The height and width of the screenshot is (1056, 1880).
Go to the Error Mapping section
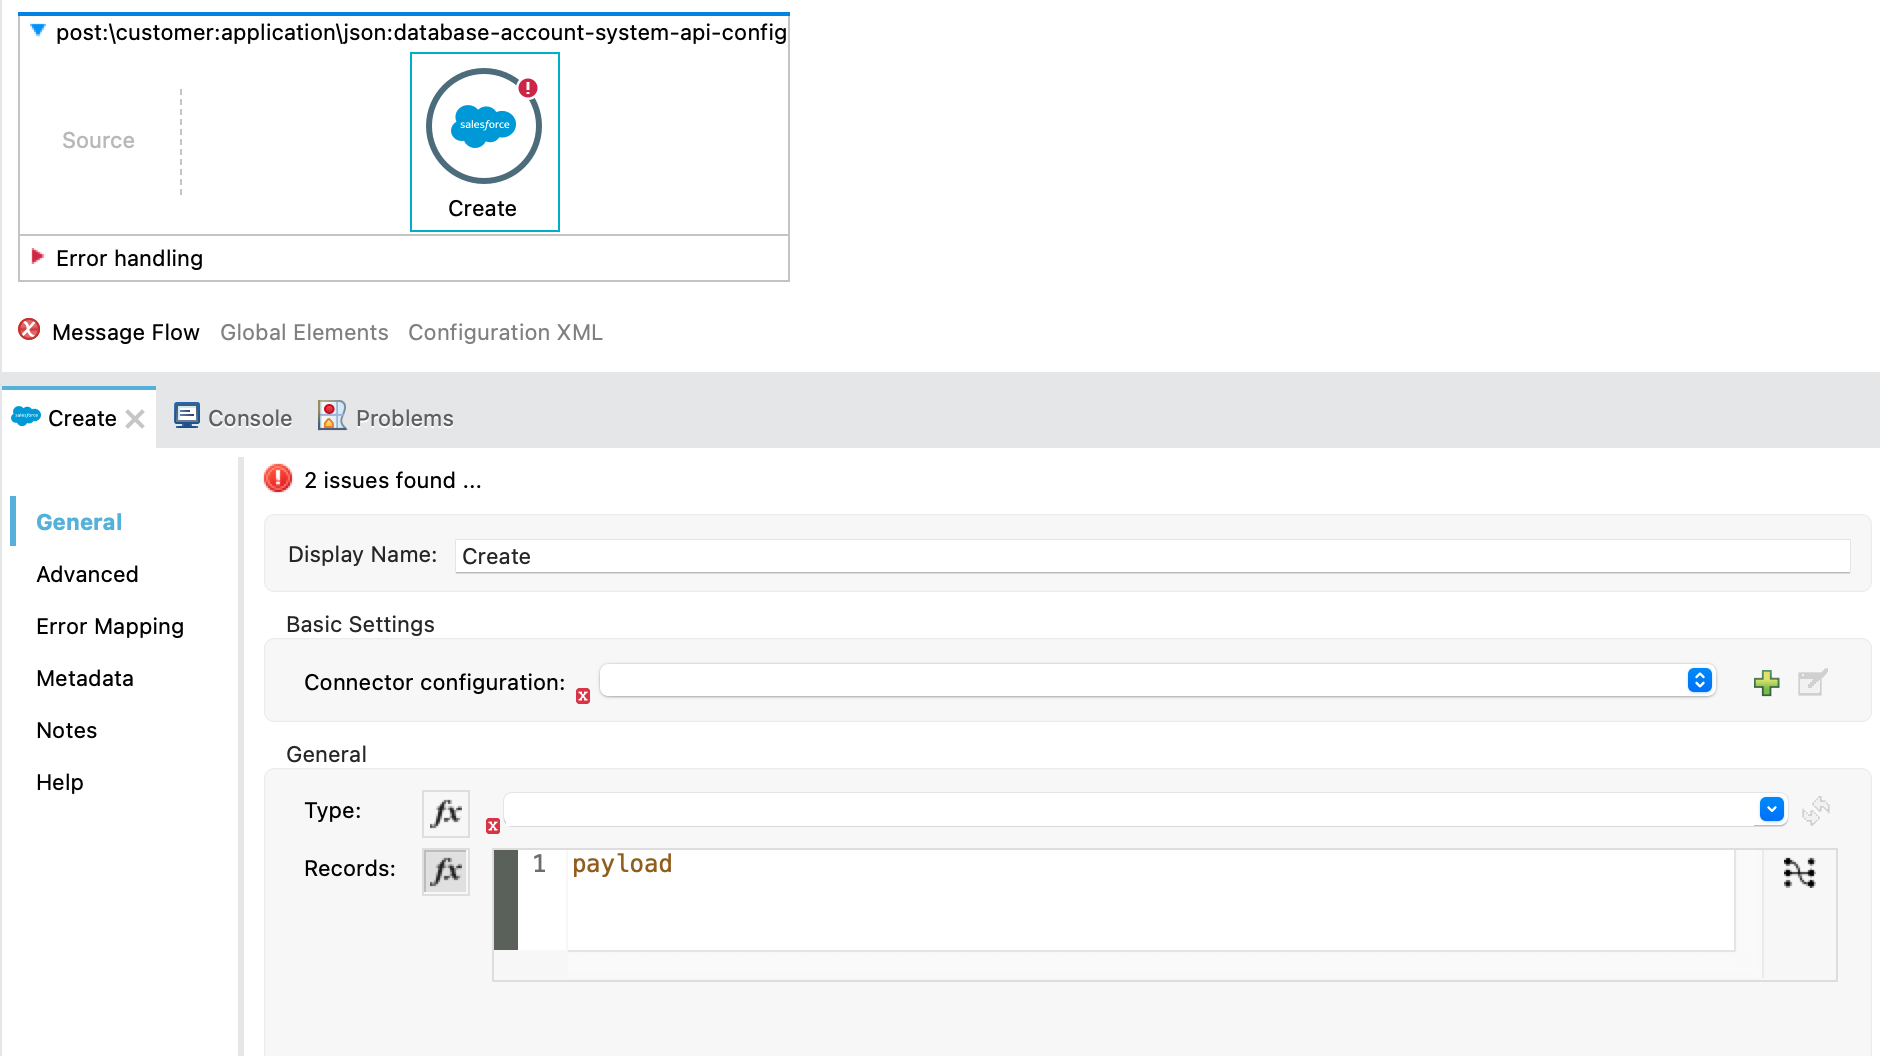pyautogui.click(x=110, y=626)
